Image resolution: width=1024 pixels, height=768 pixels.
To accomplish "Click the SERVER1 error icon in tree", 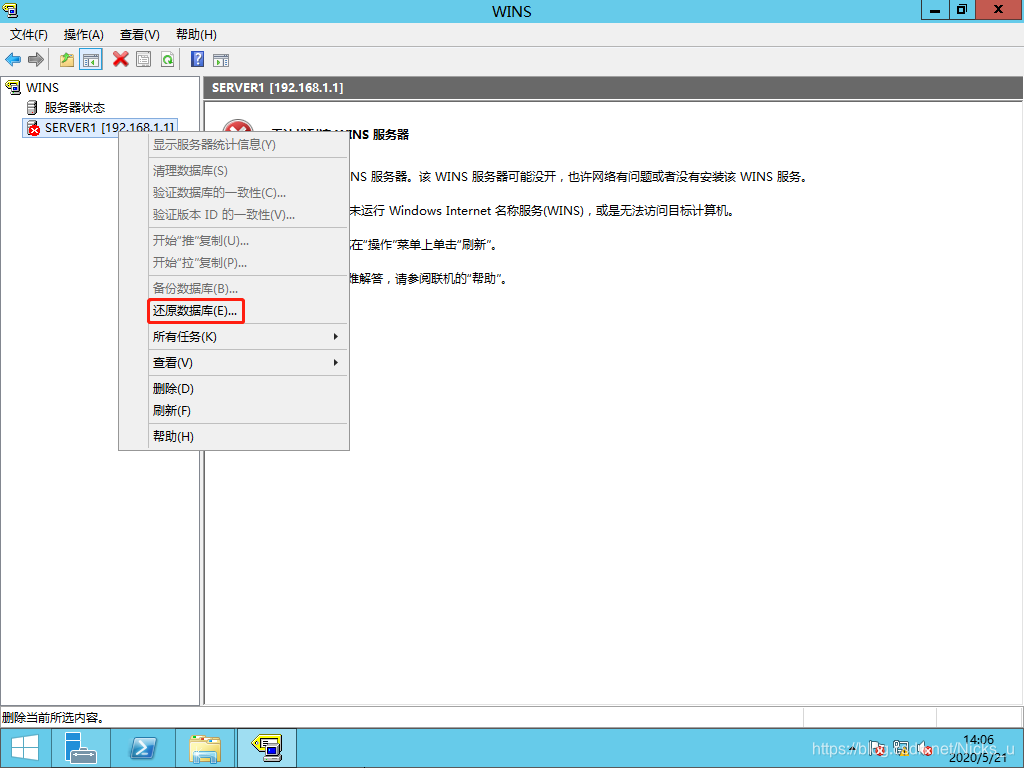I will pos(33,128).
